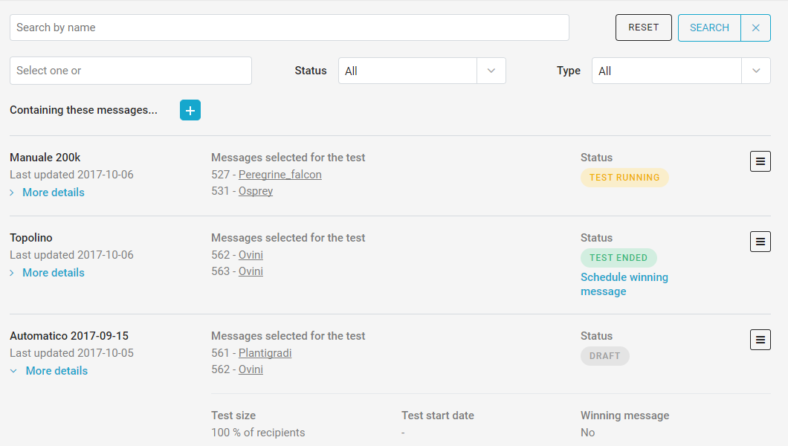Image resolution: width=788 pixels, height=446 pixels.
Task: Expand More details for Topolino
Action: pos(52,272)
